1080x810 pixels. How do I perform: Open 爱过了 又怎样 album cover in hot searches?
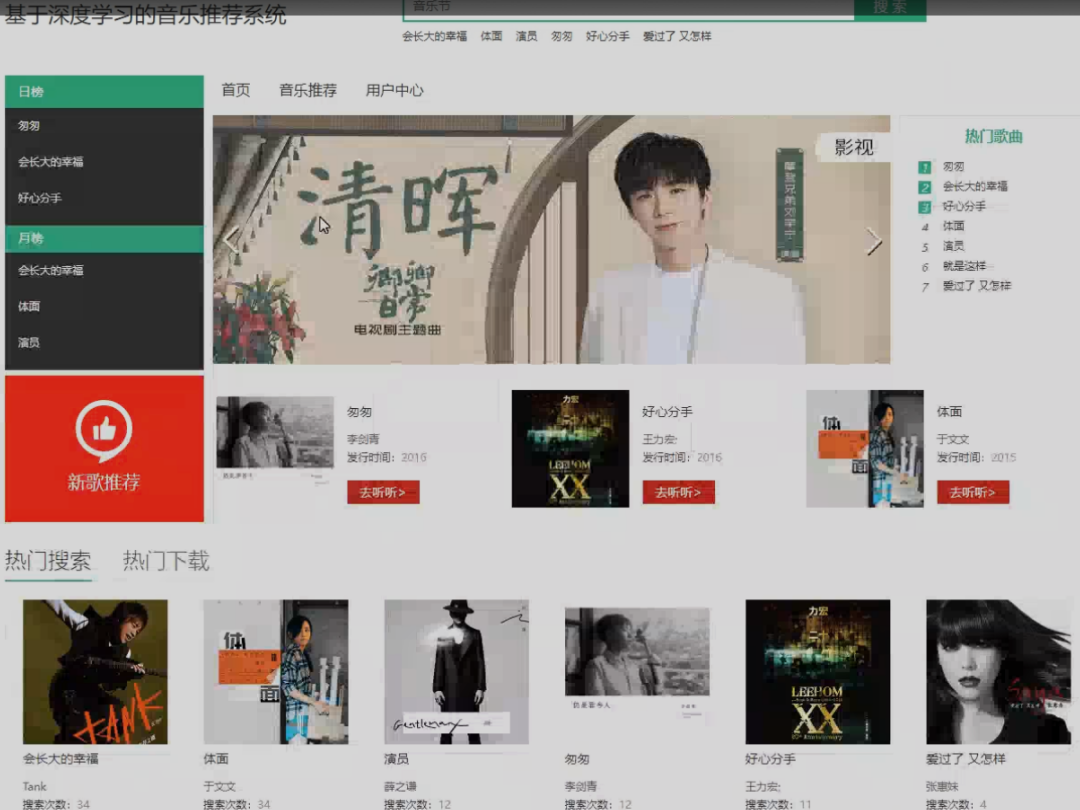[998, 672]
